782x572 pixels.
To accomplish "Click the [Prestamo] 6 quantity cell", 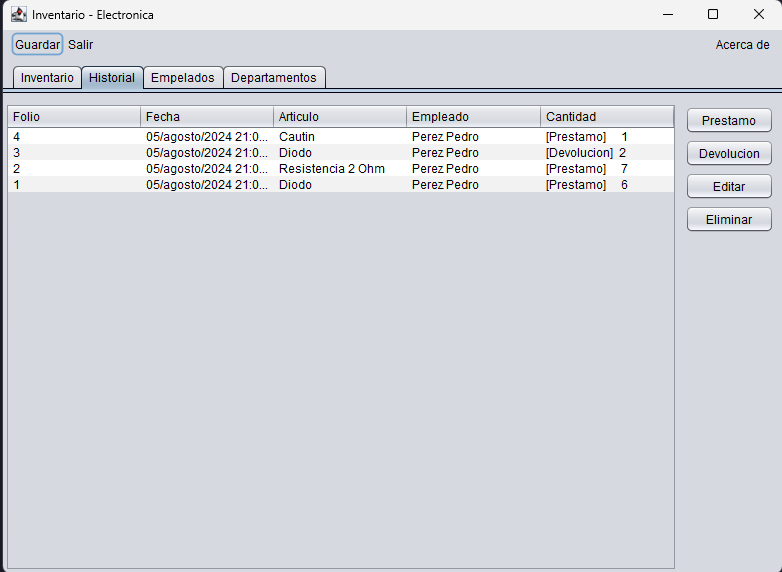I will (x=607, y=185).
